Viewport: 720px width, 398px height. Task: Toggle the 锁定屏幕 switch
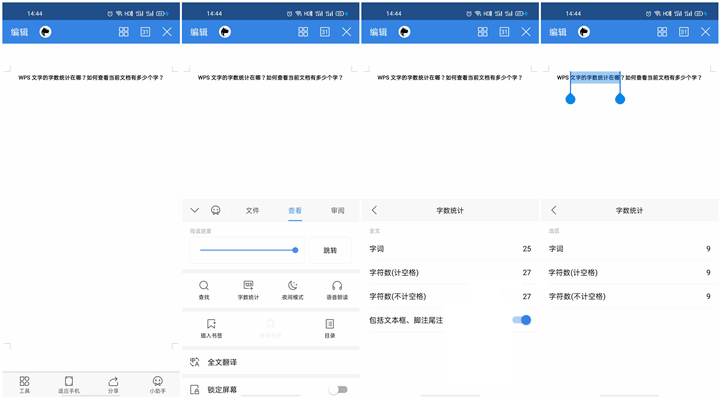(338, 390)
